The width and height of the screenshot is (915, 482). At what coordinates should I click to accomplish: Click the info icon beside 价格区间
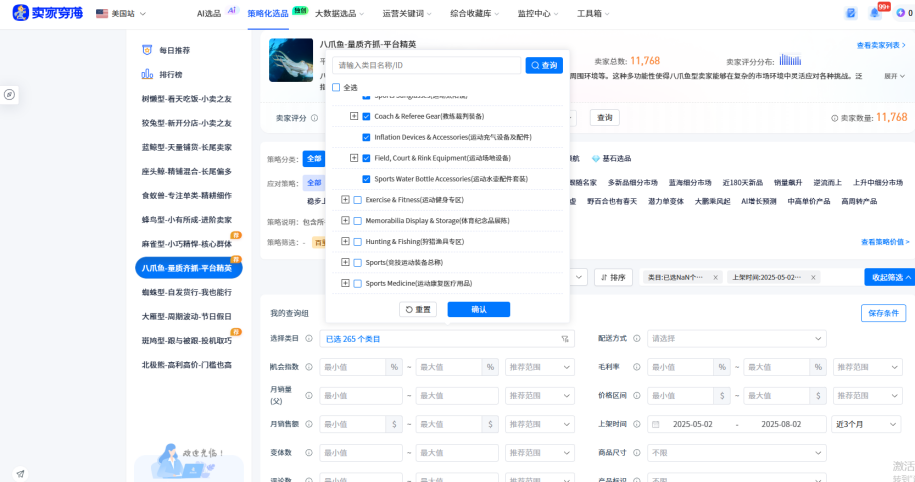(x=637, y=396)
